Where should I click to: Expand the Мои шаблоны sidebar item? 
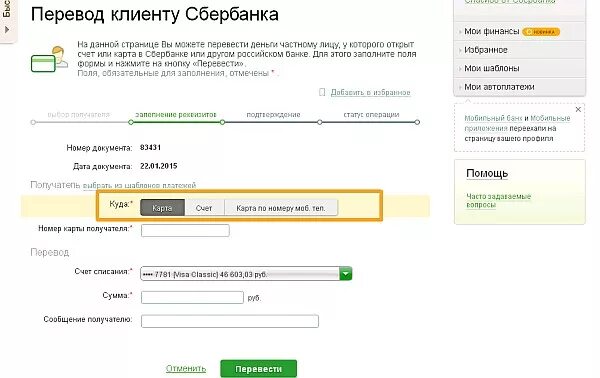[x=492, y=68]
